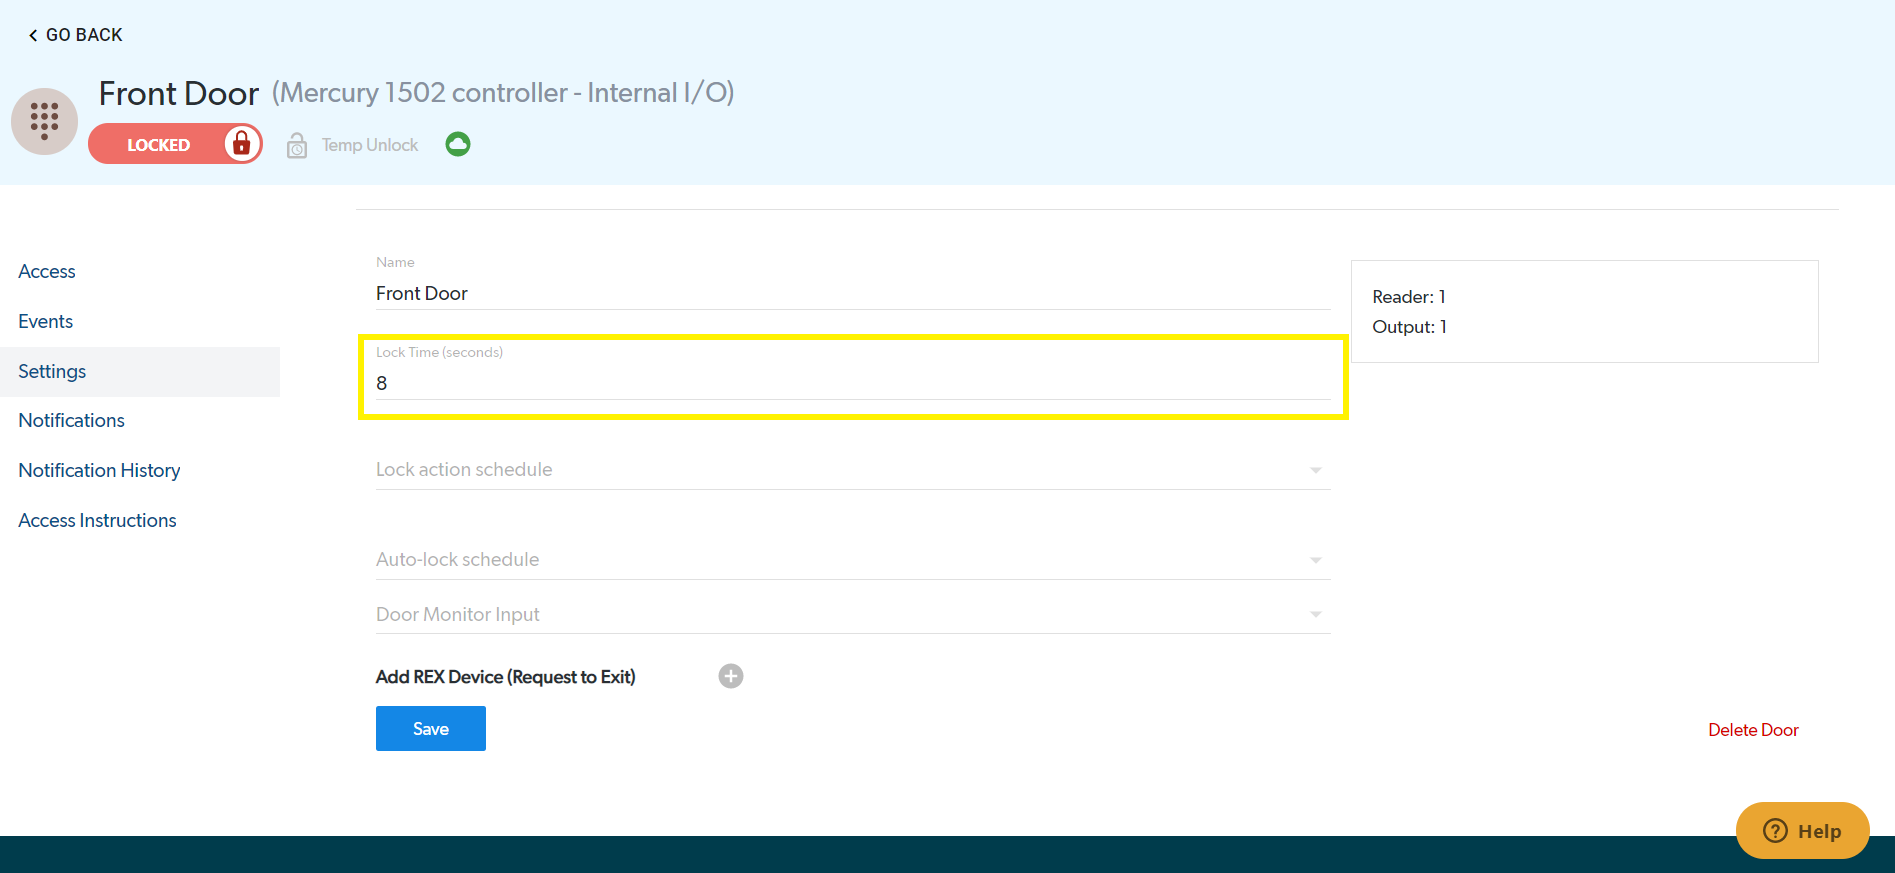Click the Name input field

[x=853, y=293]
